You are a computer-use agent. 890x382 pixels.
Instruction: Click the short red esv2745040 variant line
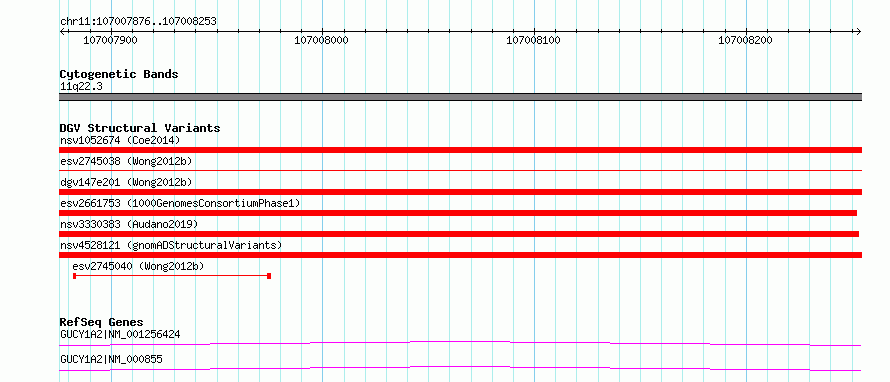coord(171,276)
